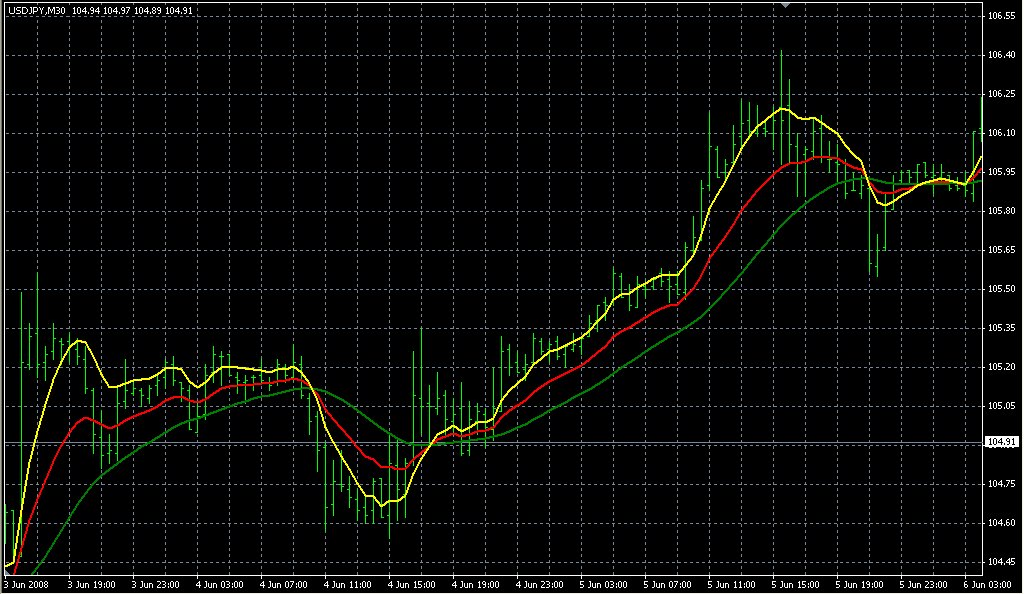Click the USDJPY,M30 chart title
The height and width of the screenshot is (594, 1024).
click(35, 11)
